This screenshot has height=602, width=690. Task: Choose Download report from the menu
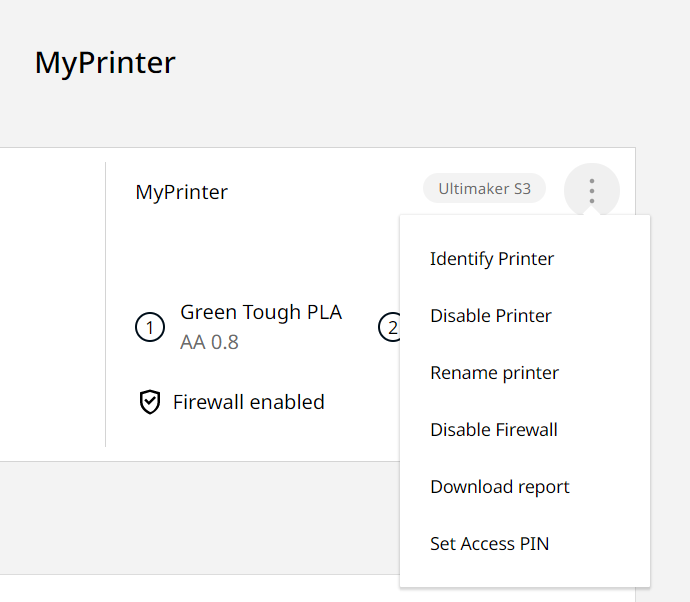click(x=499, y=487)
